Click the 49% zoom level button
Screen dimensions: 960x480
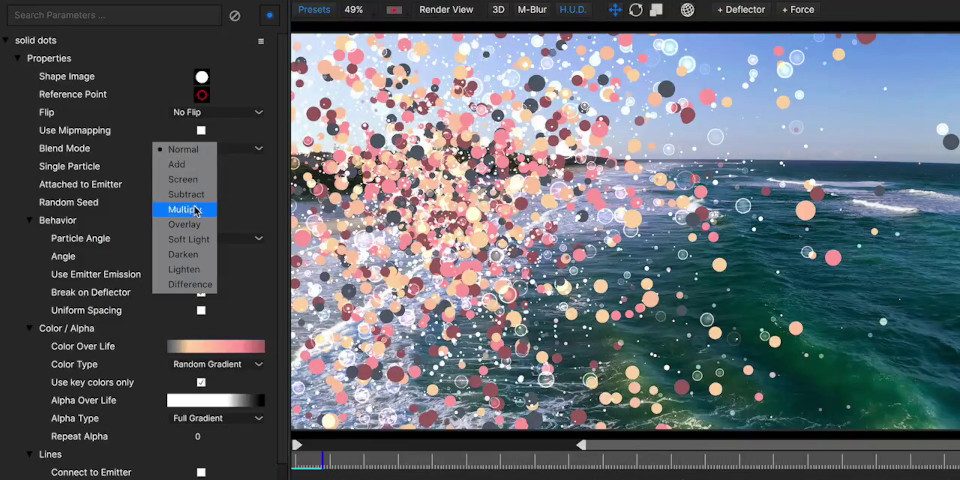click(x=354, y=10)
